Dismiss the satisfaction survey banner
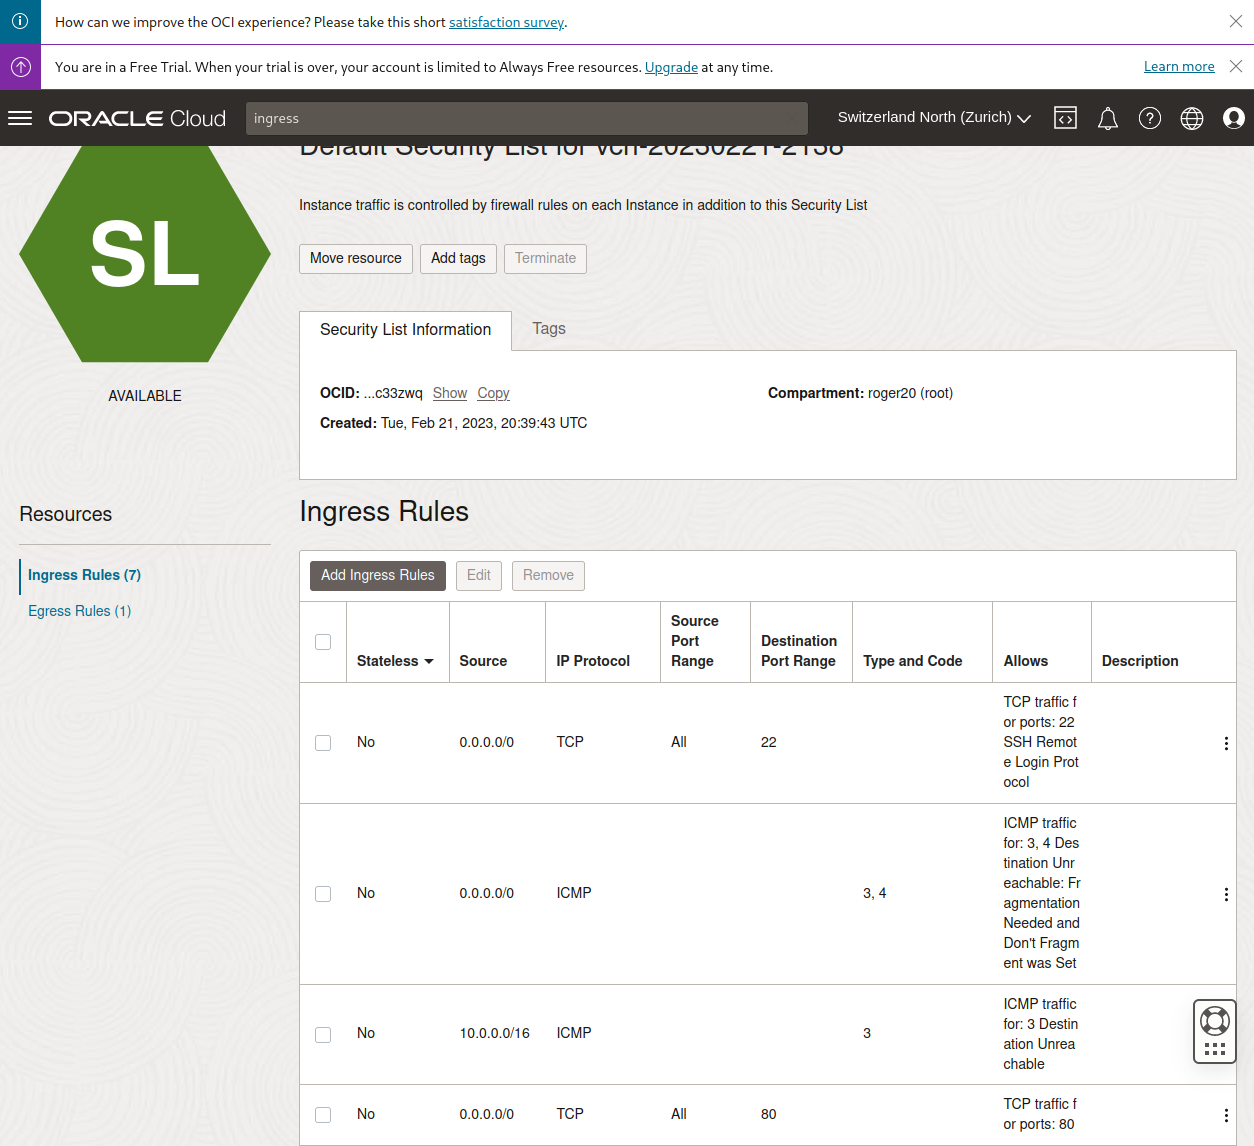 click(1236, 21)
